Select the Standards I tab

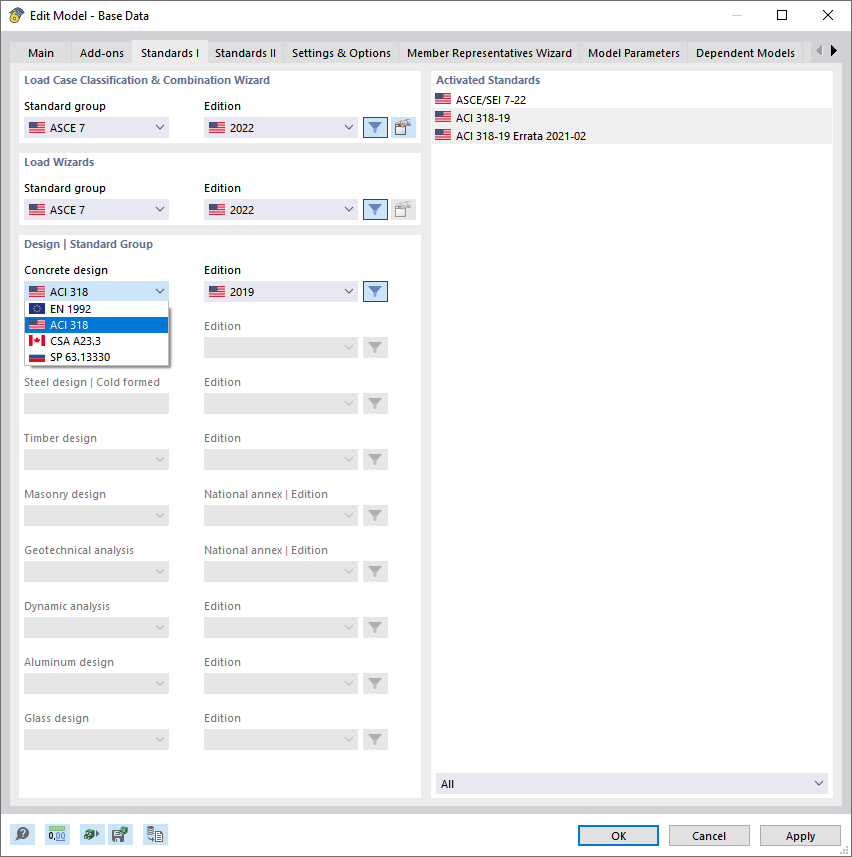click(170, 53)
